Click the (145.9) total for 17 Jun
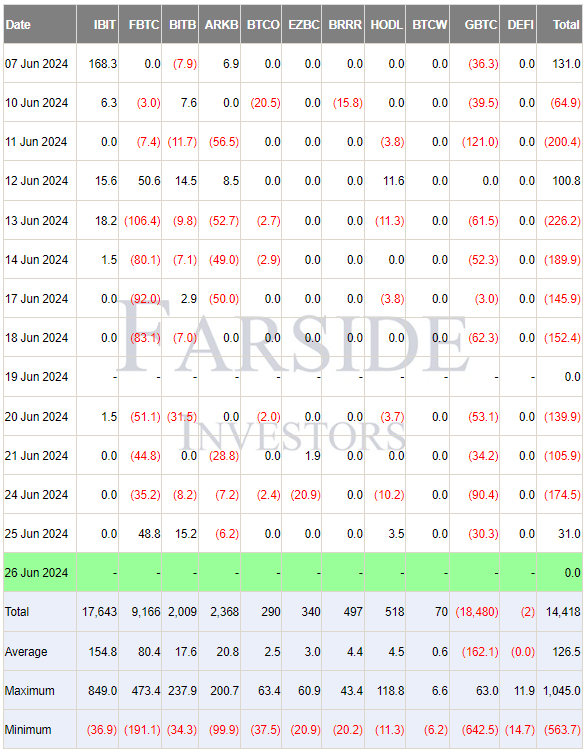This screenshot has height=751, width=588. [x=562, y=299]
